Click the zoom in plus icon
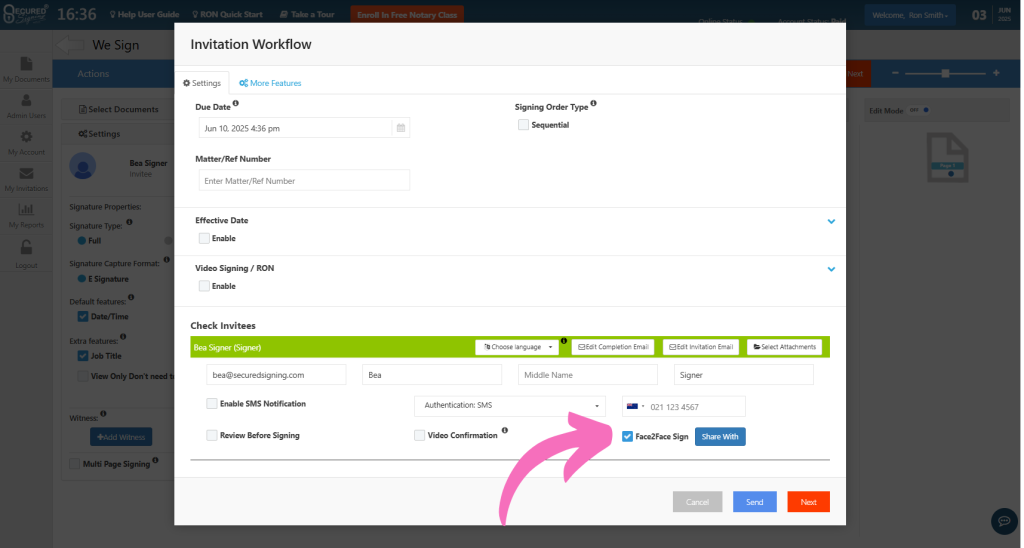The image size is (1024, 548). 996,73
